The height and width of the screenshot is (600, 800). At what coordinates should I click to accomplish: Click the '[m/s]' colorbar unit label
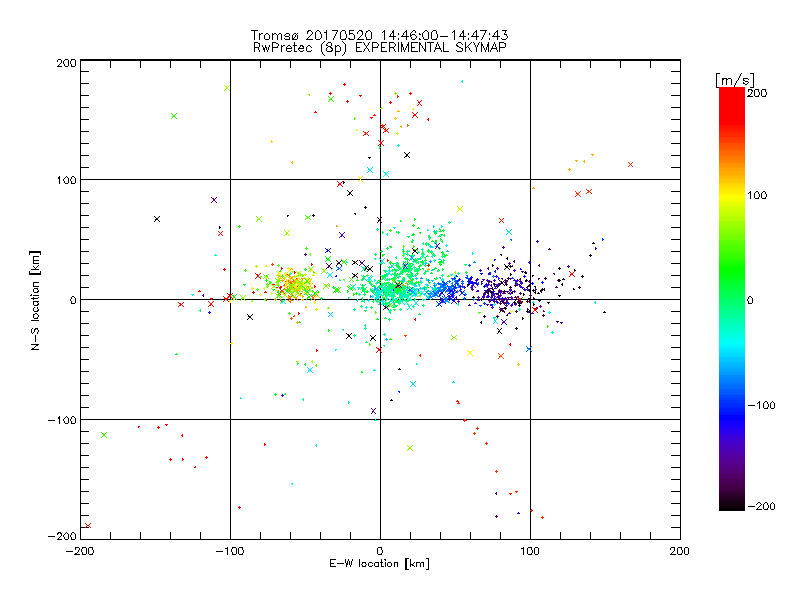coord(735,80)
